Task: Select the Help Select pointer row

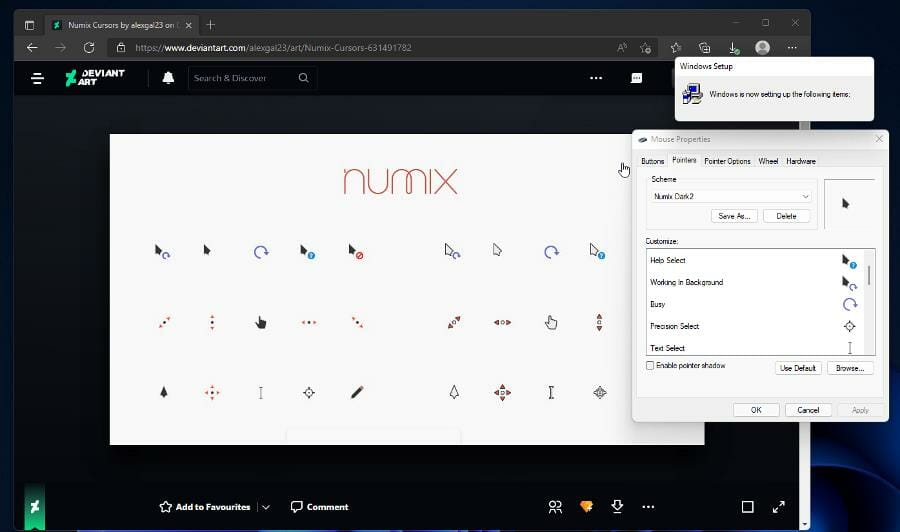Action: click(756, 261)
